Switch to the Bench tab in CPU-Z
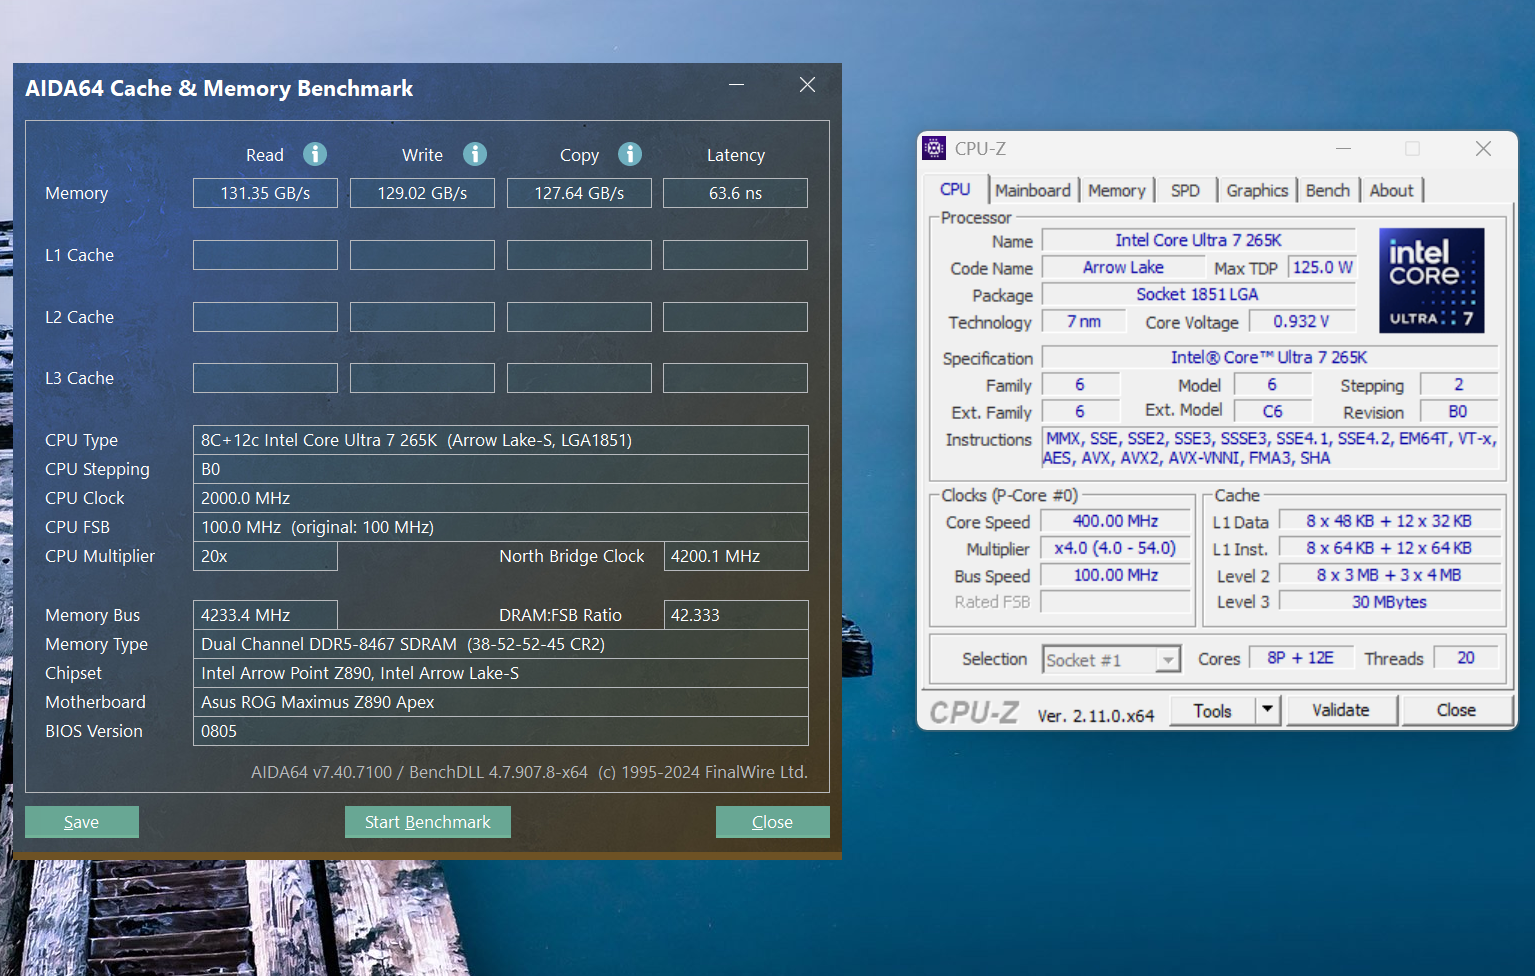The width and height of the screenshot is (1535, 976). (x=1328, y=190)
